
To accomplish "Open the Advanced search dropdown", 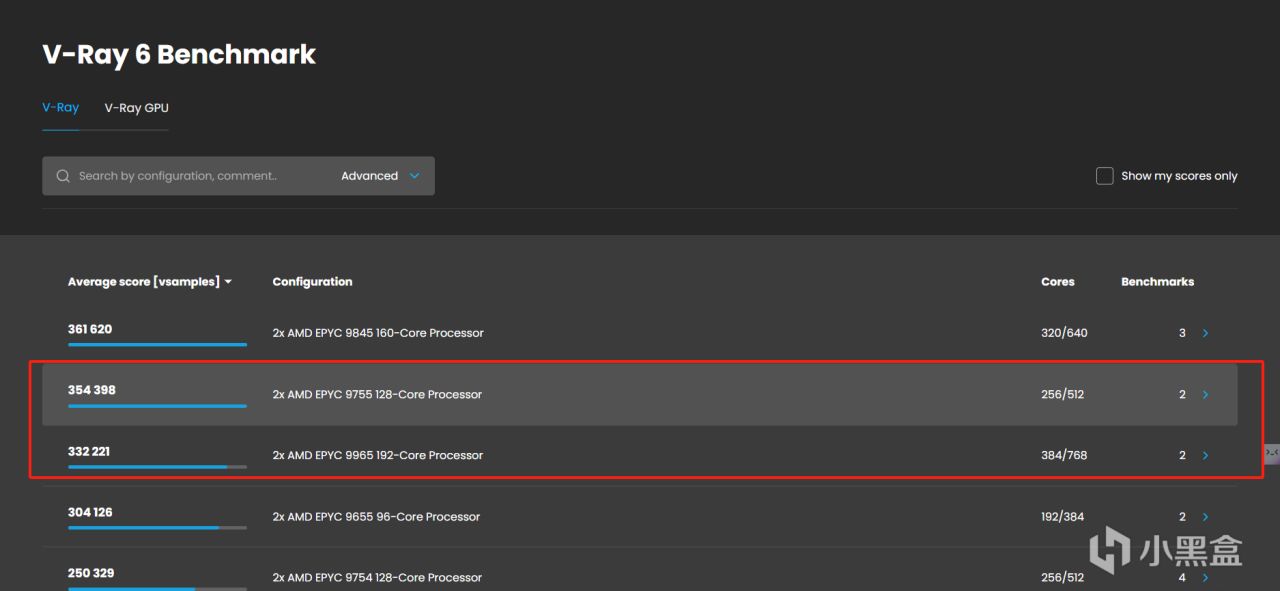I will point(380,176).
